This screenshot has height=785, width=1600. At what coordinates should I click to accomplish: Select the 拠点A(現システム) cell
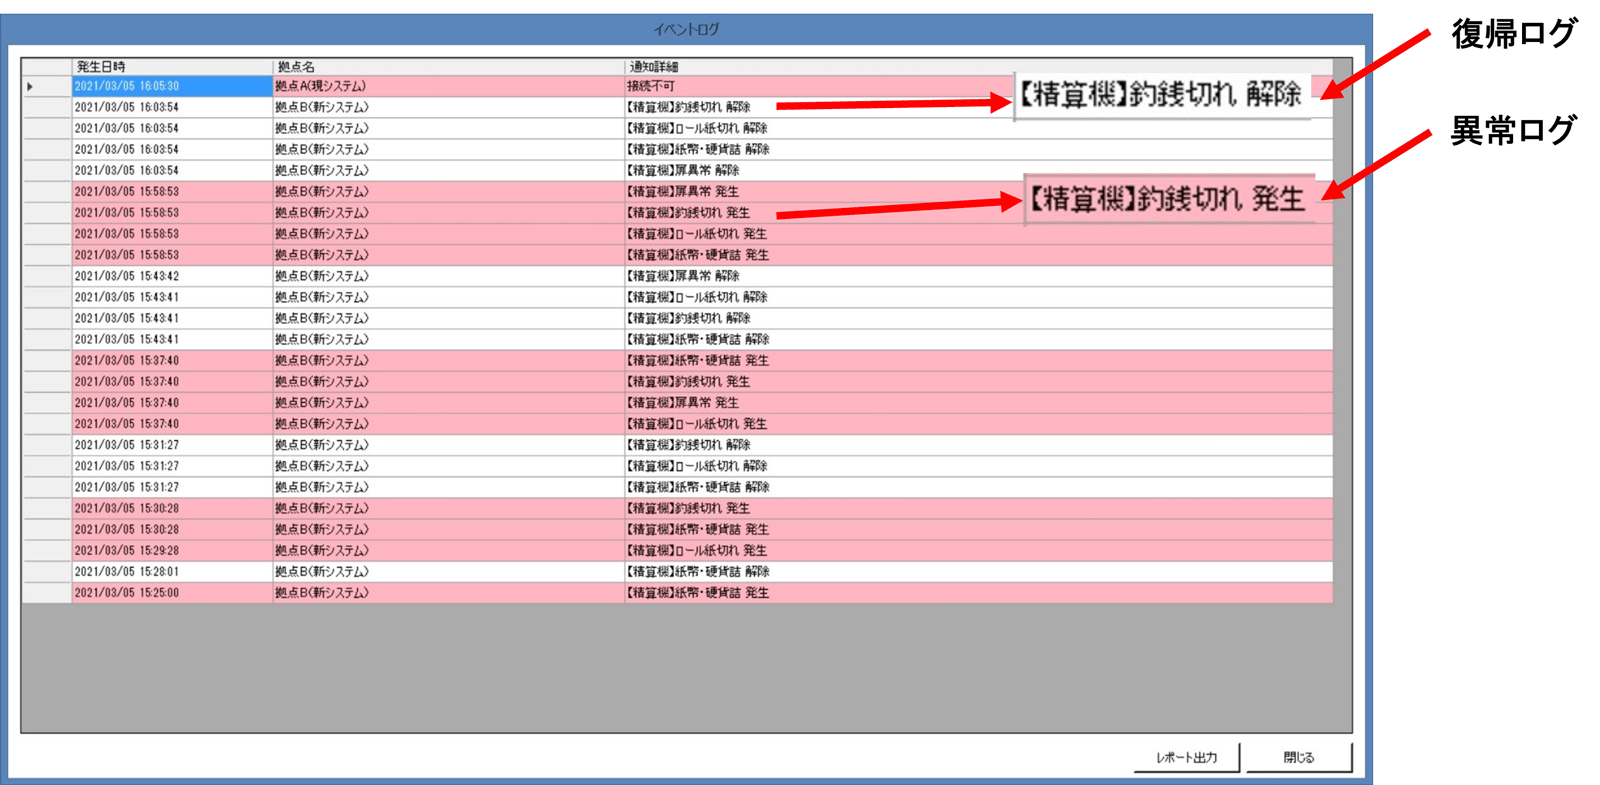448,87
